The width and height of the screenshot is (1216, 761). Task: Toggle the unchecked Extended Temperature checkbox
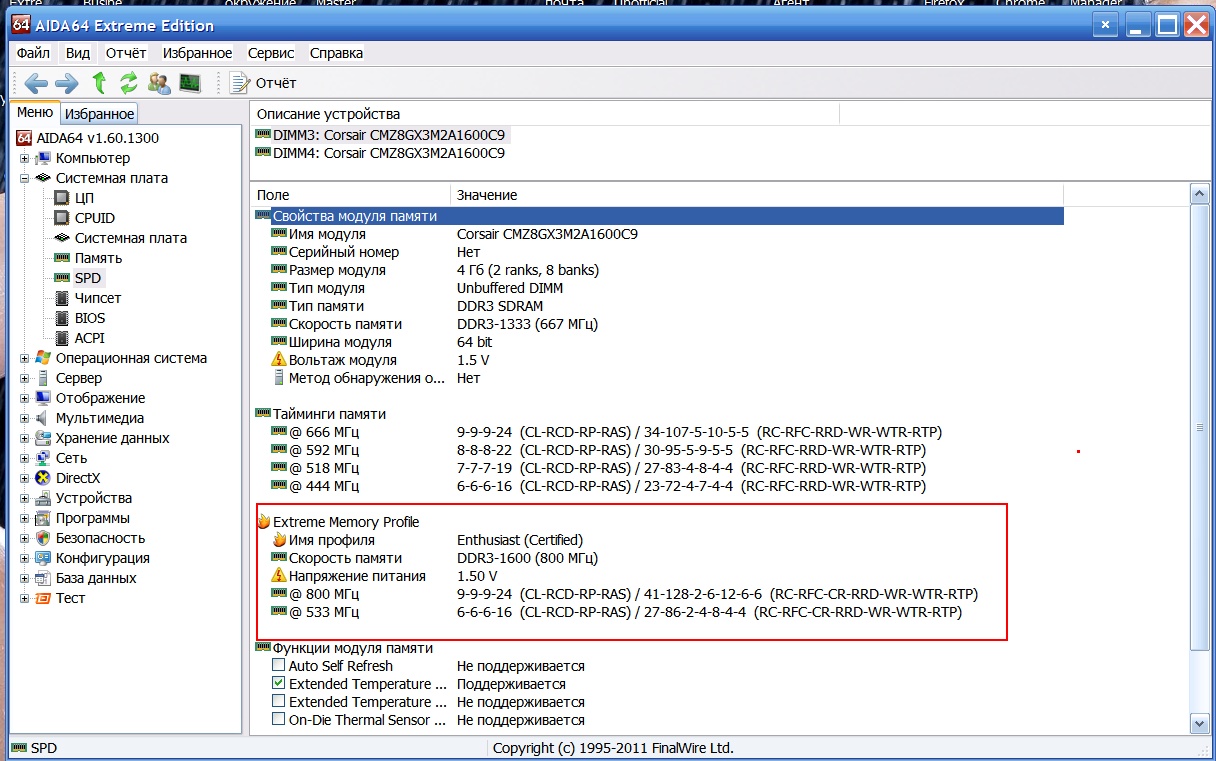point(279,702)
